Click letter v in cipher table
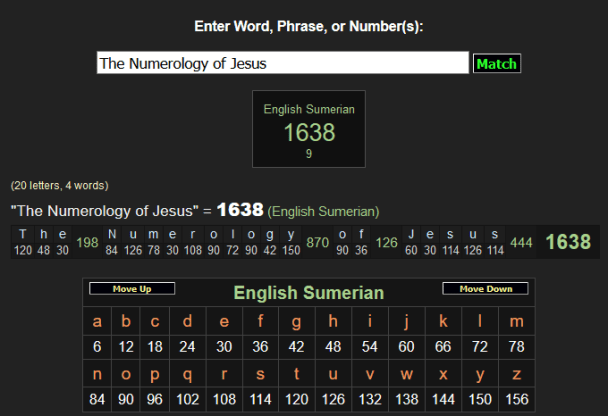 (x=370, y=374)
